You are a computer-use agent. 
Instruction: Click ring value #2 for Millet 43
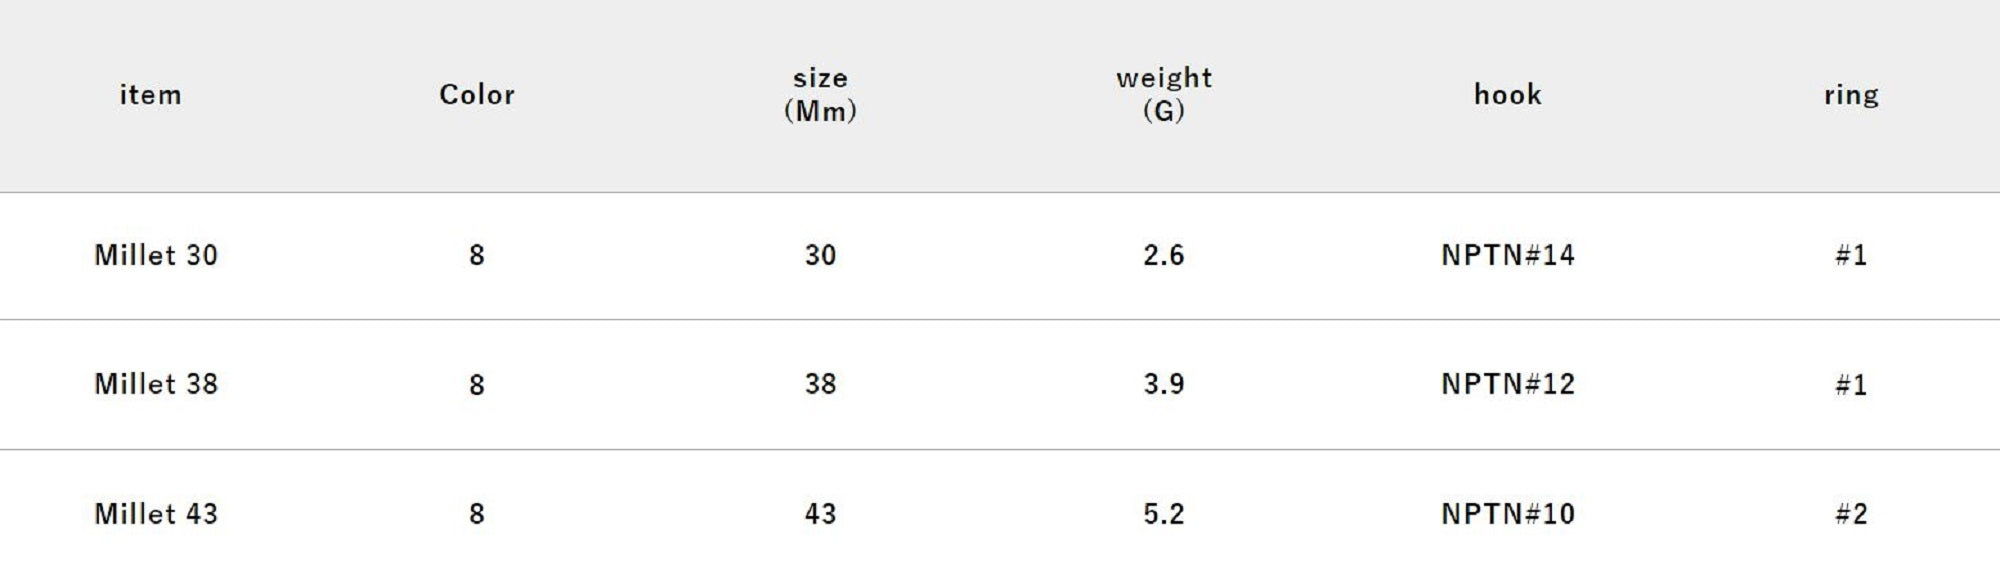(x=1851, y=514)
